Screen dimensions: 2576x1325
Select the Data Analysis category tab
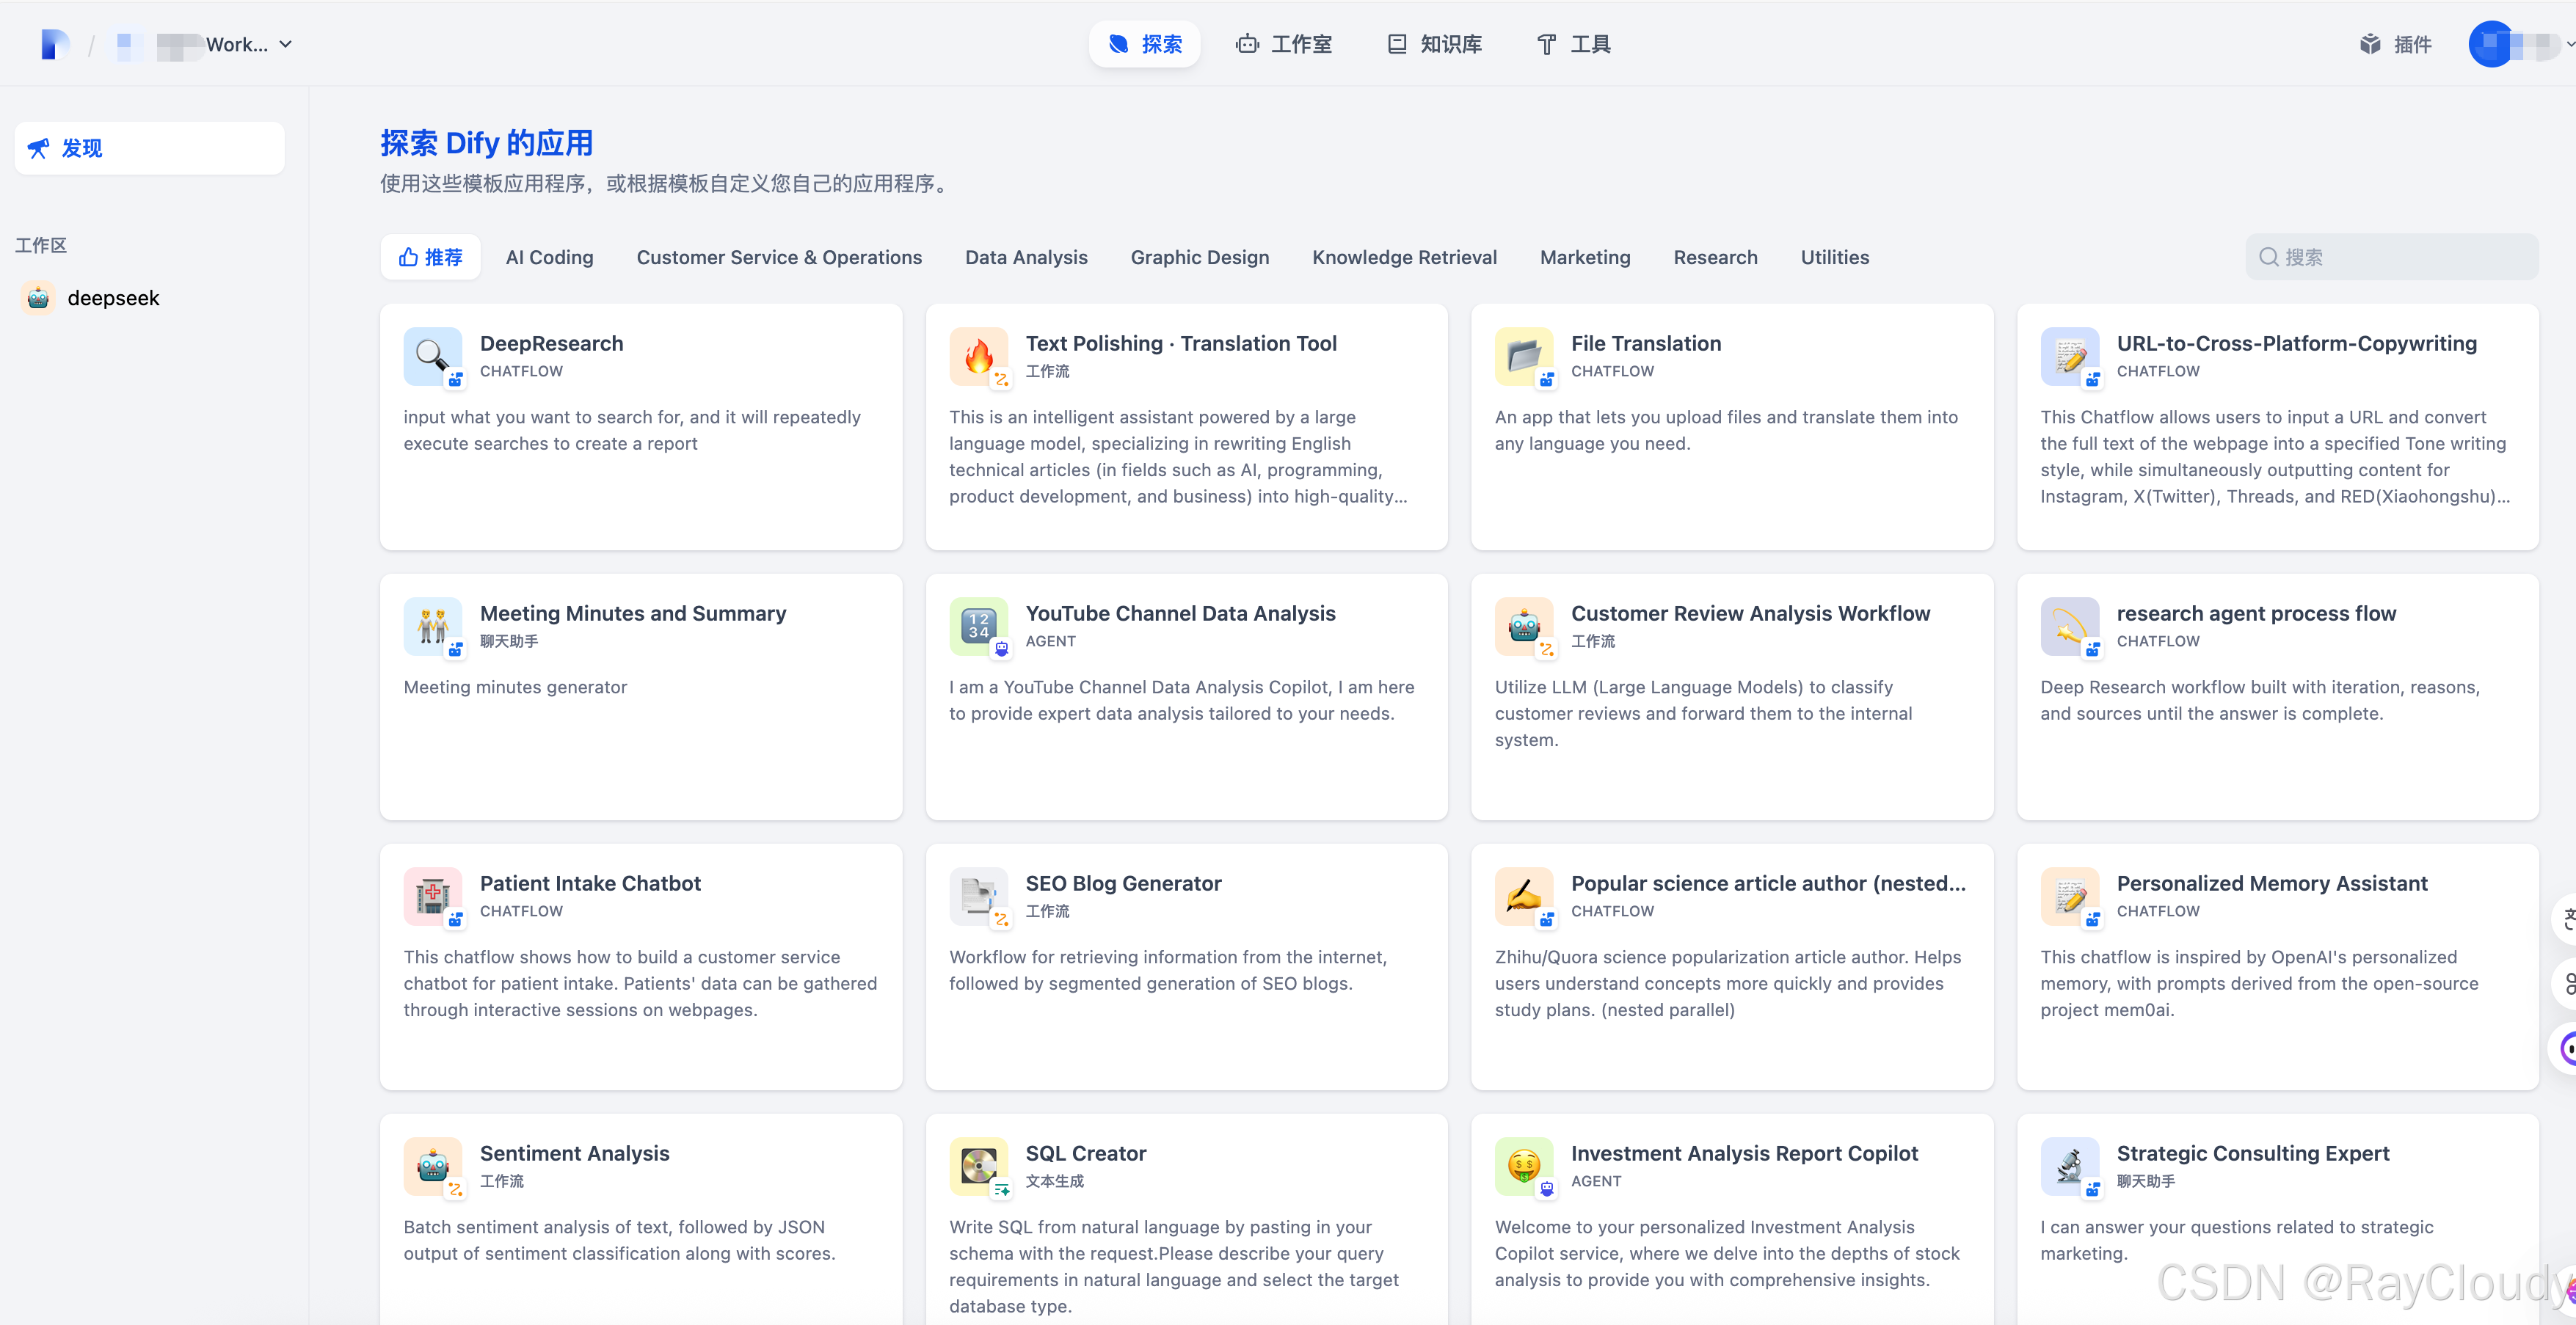click(1026, 257)
